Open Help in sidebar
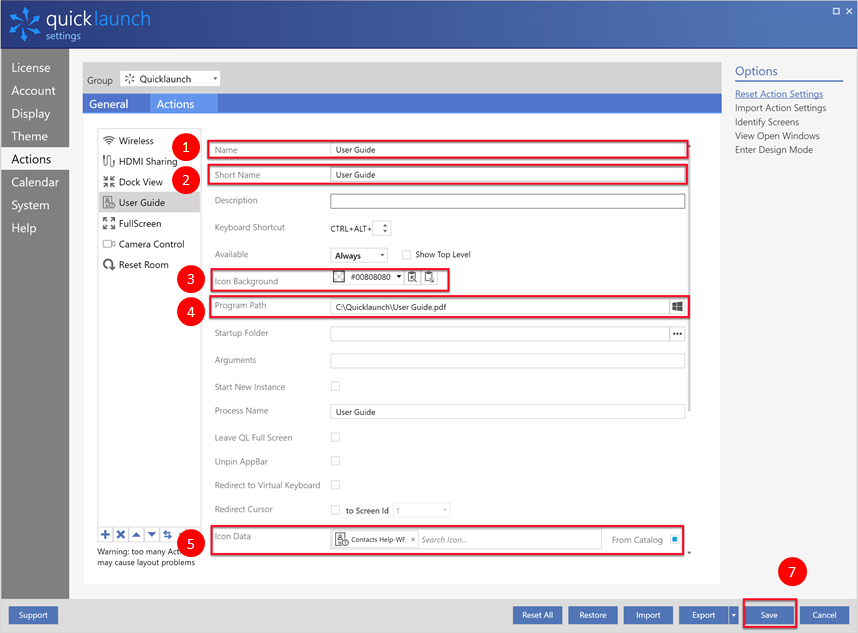 tap(24, 228)
